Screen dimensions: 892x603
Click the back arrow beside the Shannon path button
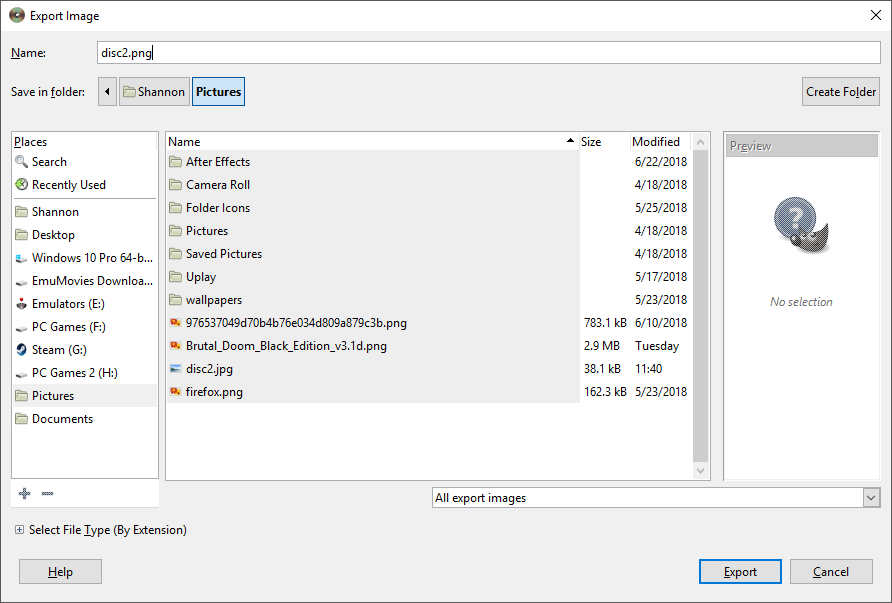point(107,92)
